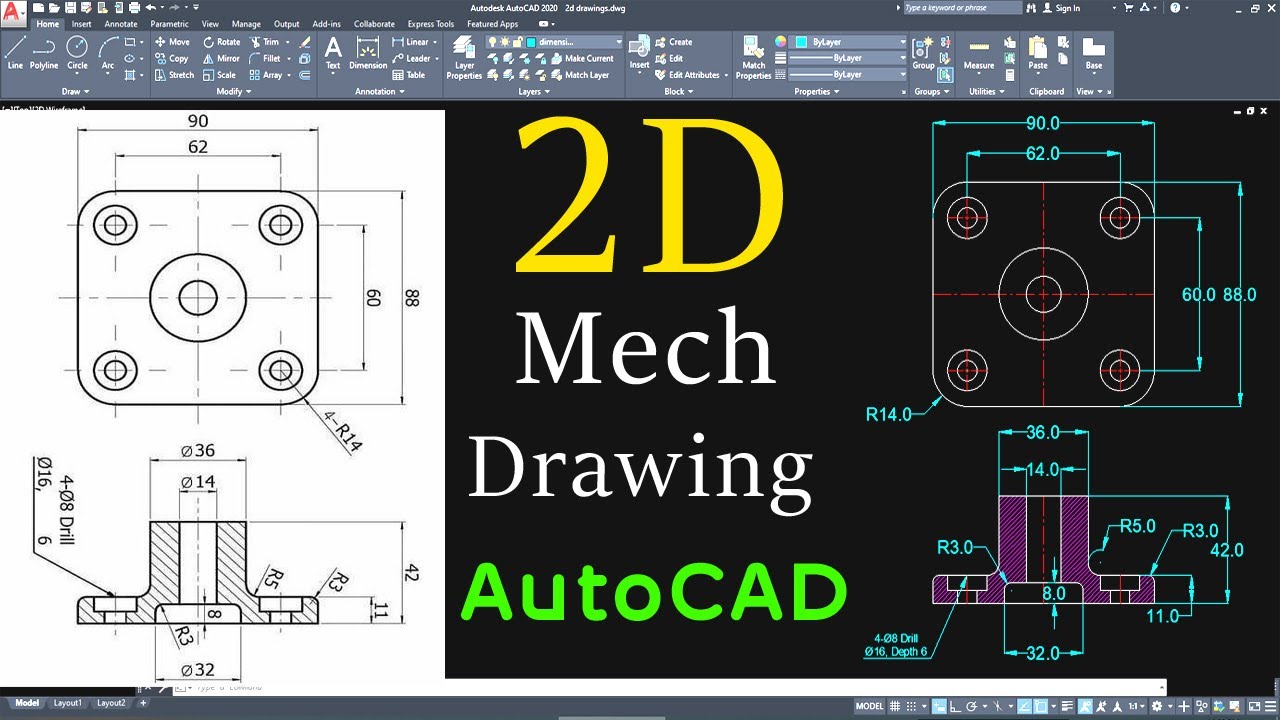Open Layer Properties manager
This screenshot has width=1280, height=720.
(x=464, y=57)
